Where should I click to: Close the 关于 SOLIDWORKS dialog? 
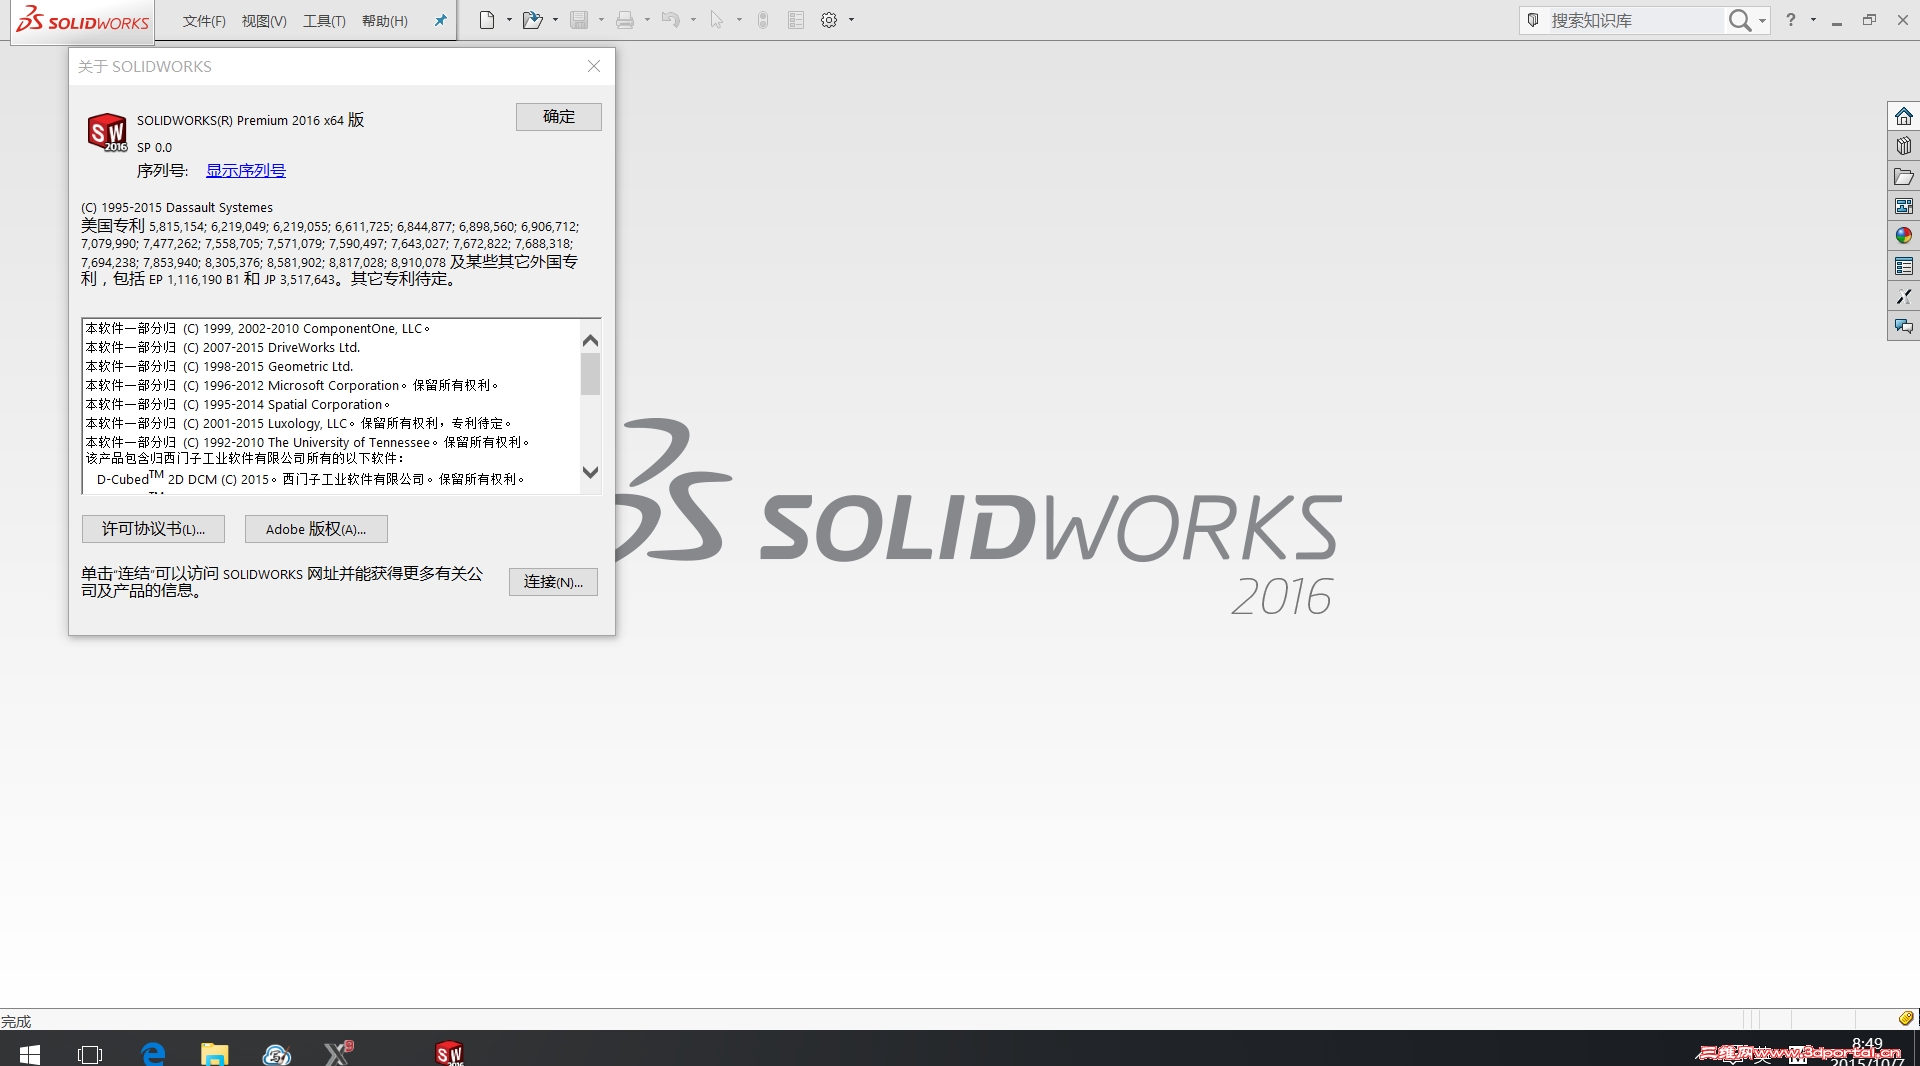coord(594,66)
